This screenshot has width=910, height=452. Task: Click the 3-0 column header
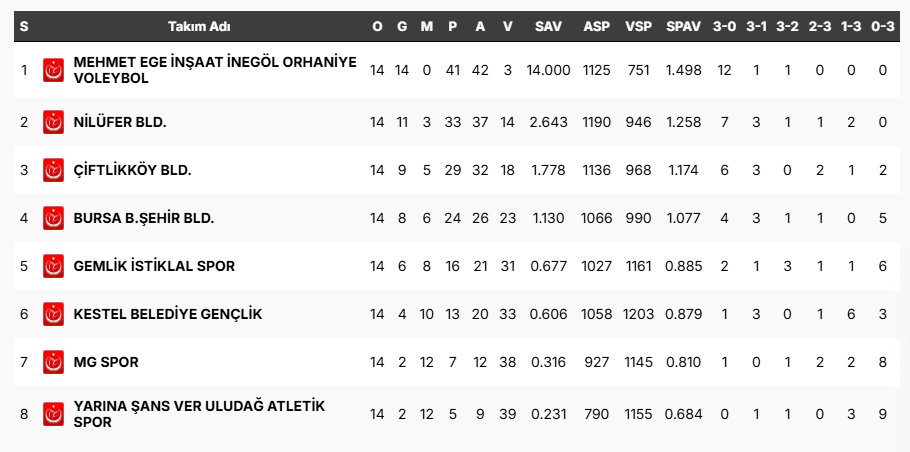[x=724, y=27]
